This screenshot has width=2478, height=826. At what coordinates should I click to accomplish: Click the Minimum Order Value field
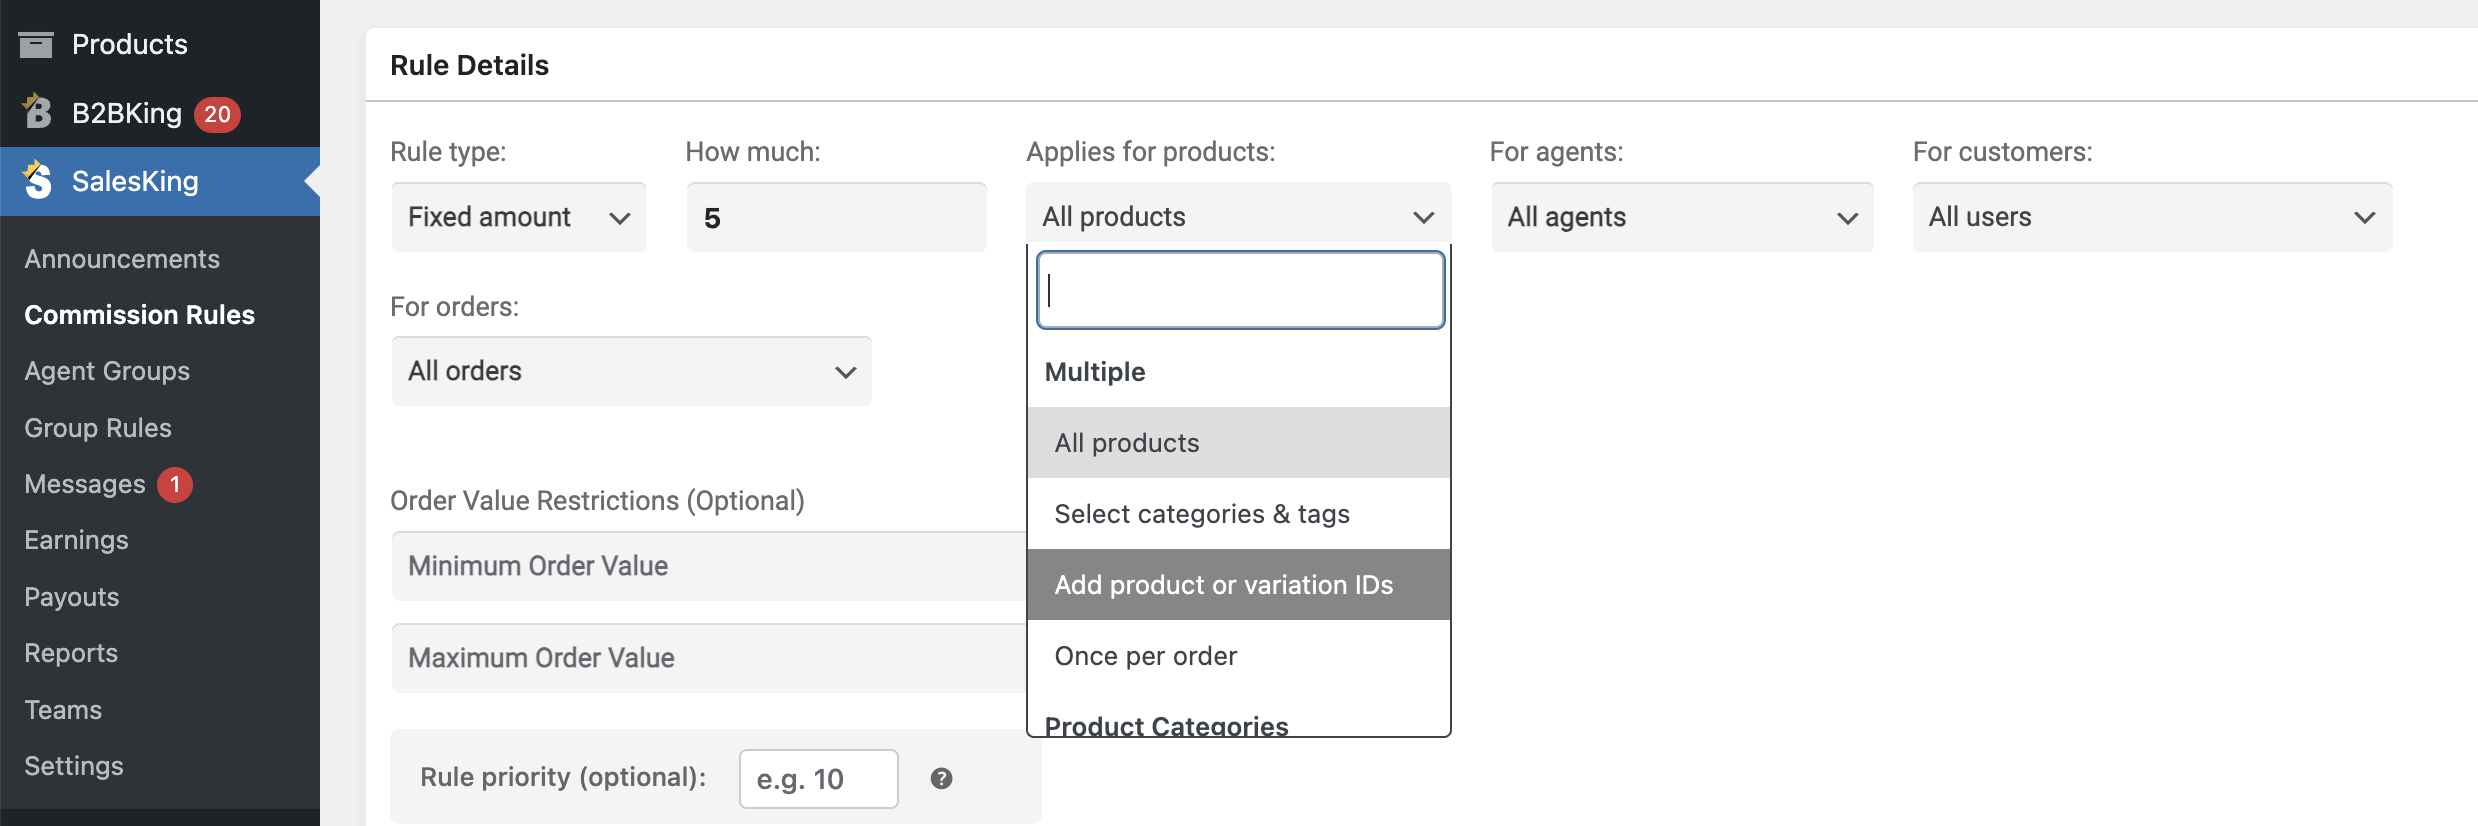pos(709,566)
